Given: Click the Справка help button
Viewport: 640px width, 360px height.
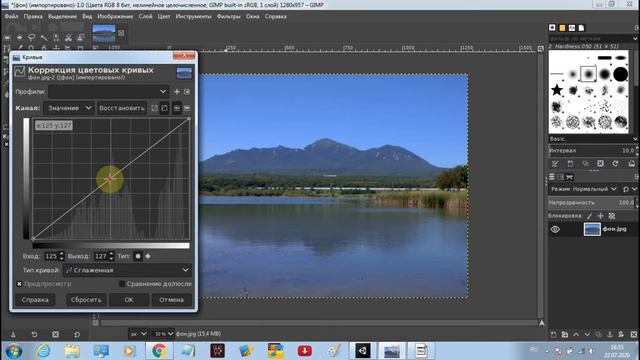Looking at the screenshot, I should (x=35, y=300).
